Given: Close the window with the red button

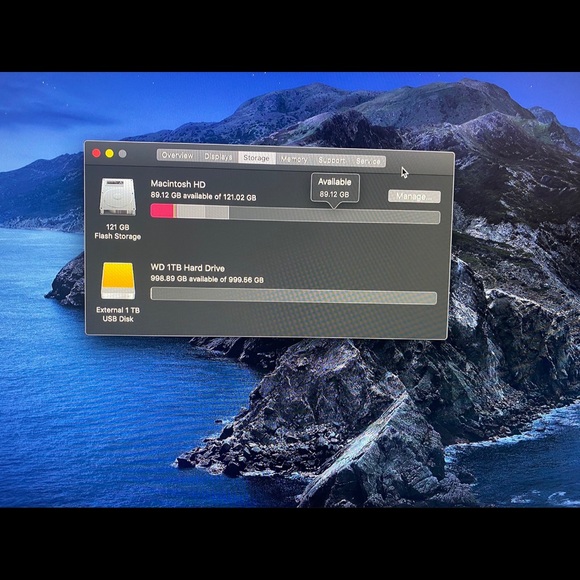Looking at the screenshot, I should click(x=96, y=153).
